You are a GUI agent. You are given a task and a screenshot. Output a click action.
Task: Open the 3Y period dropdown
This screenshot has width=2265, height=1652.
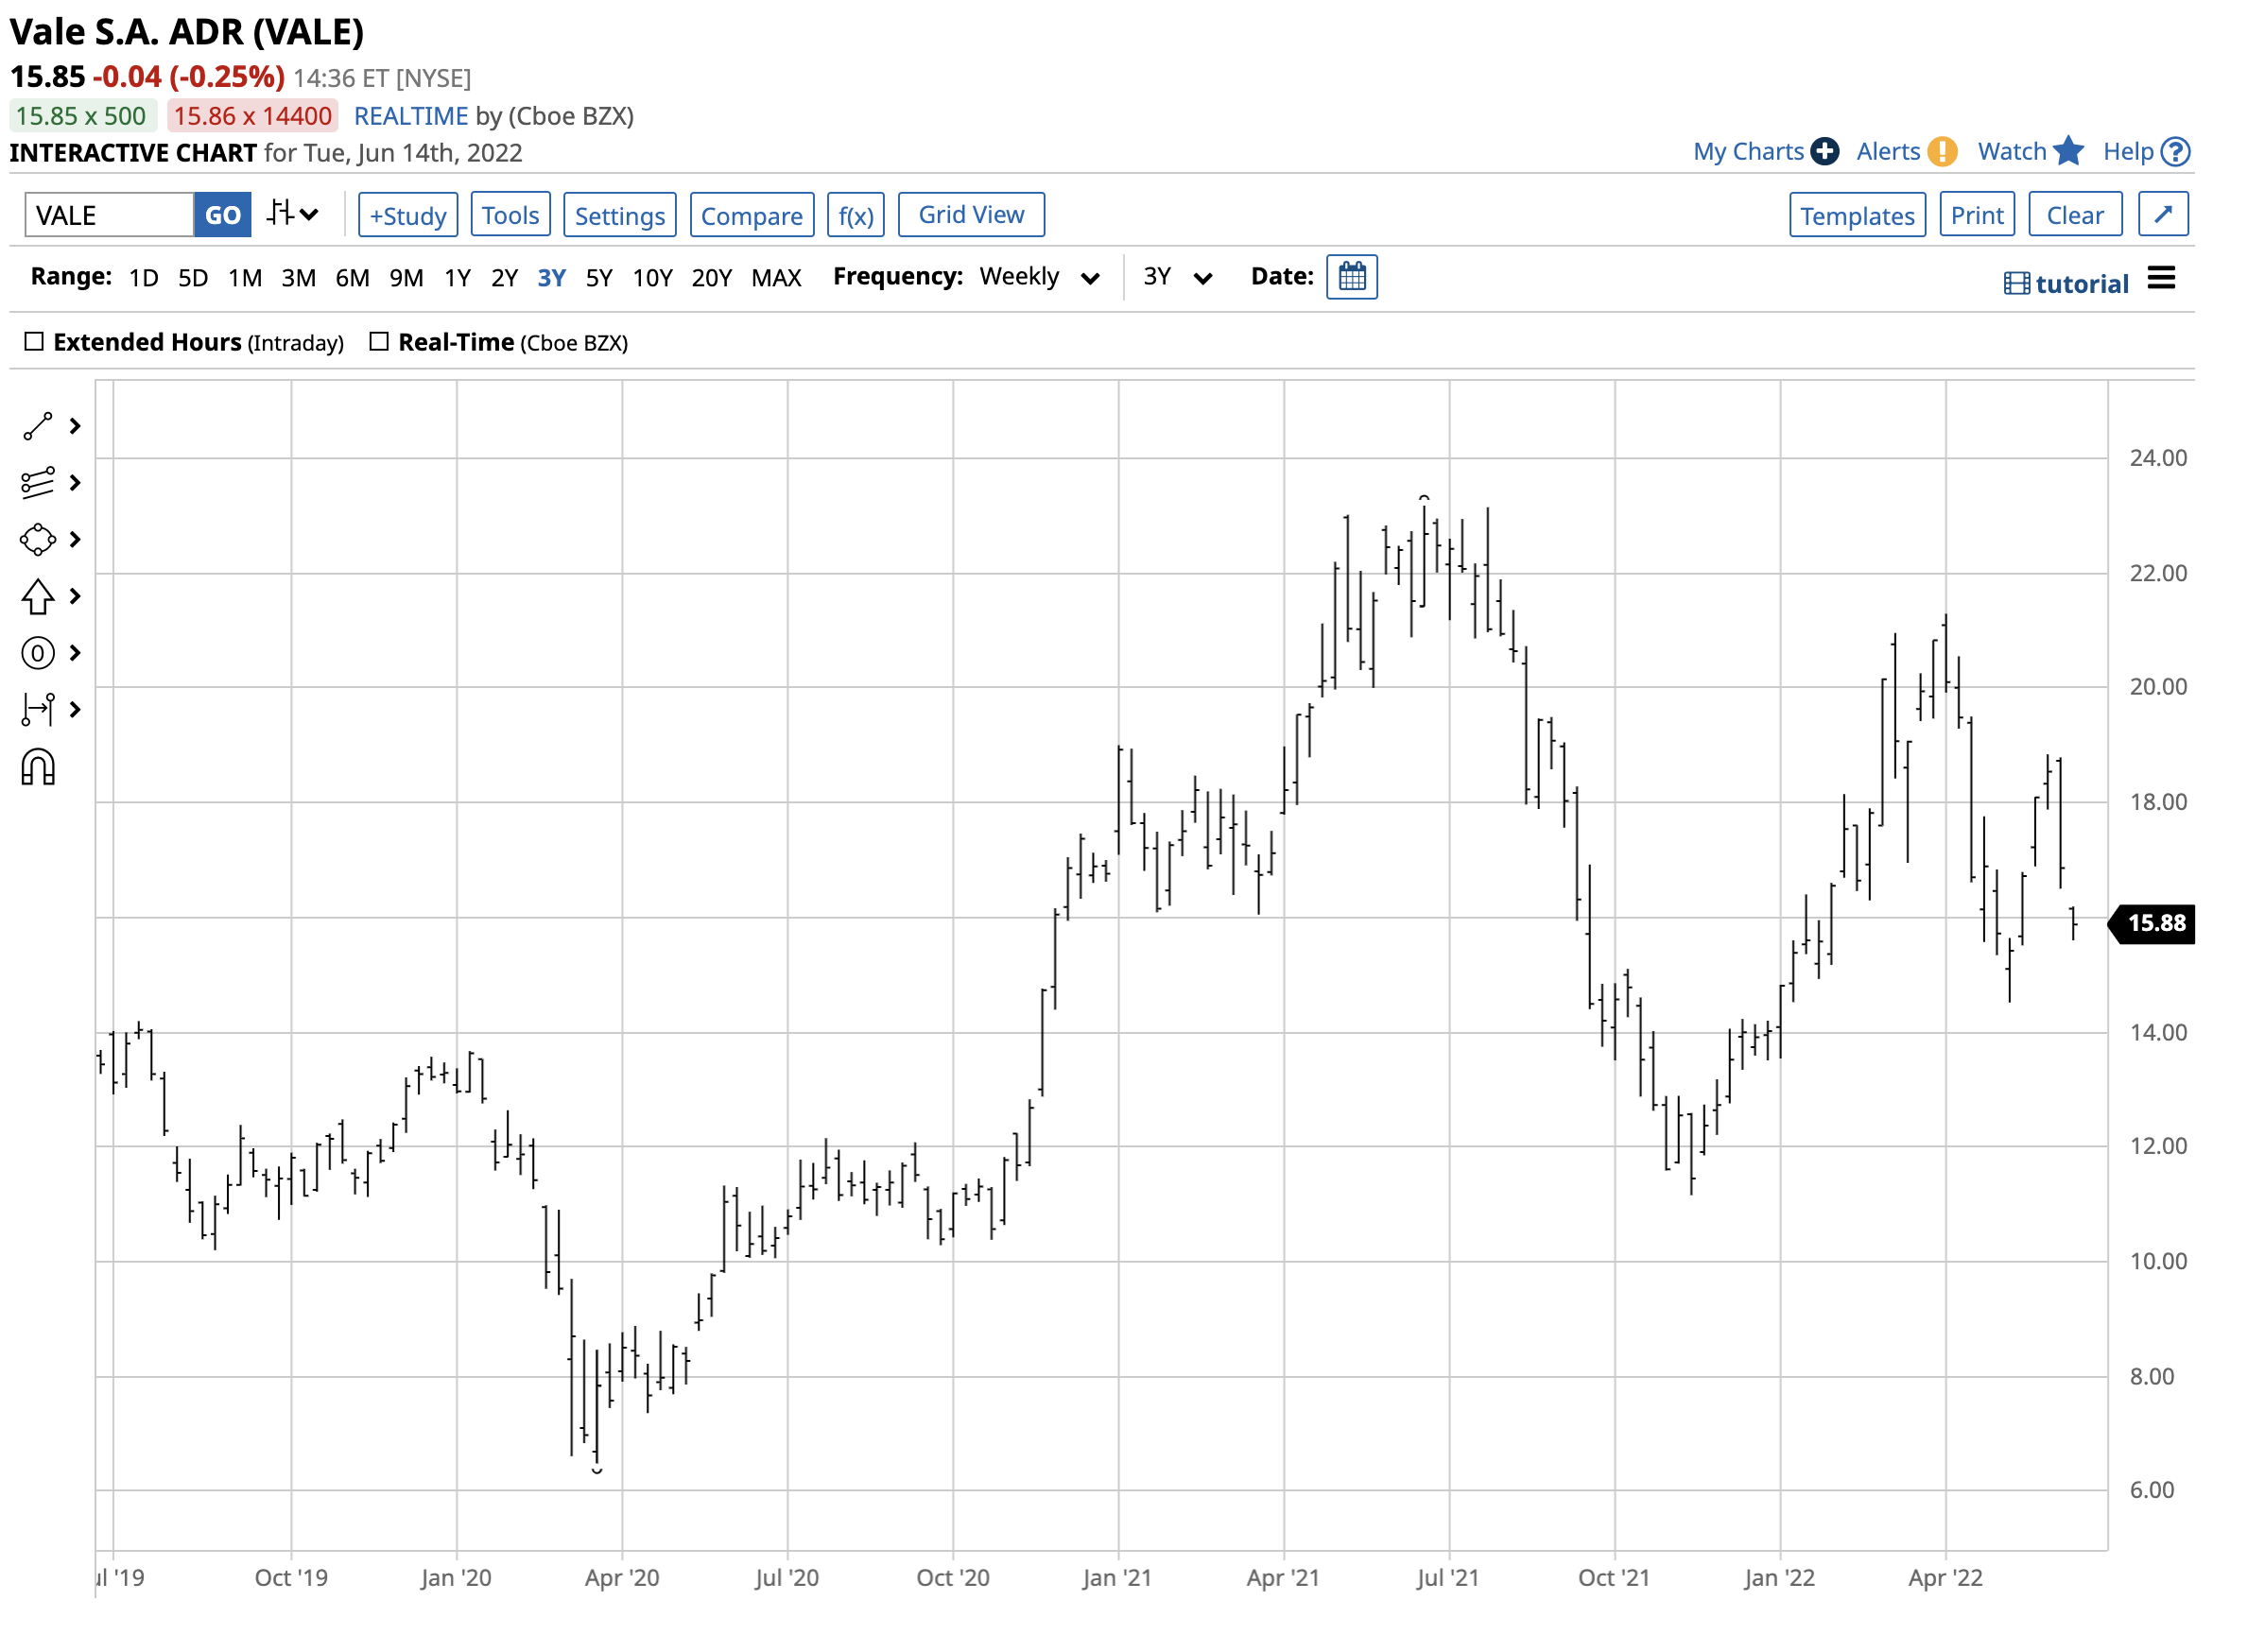point(1178,277)
